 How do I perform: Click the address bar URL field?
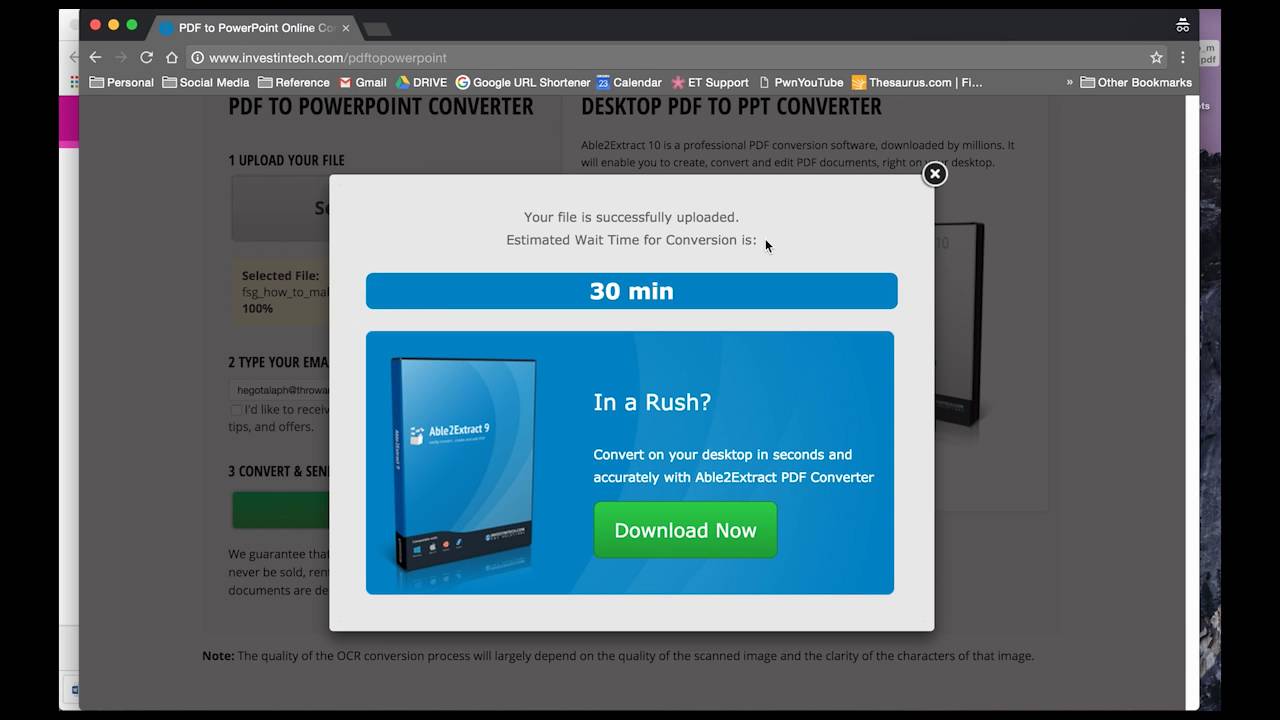(x=665, y=58)
